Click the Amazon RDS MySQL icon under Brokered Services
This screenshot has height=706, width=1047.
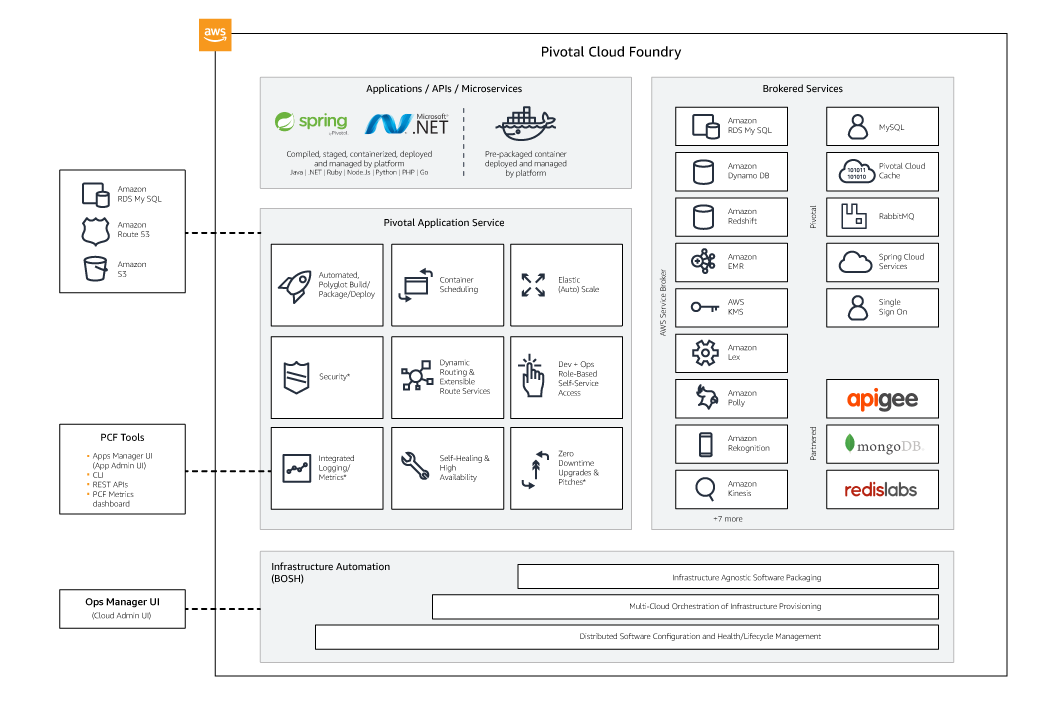(707, 125)
